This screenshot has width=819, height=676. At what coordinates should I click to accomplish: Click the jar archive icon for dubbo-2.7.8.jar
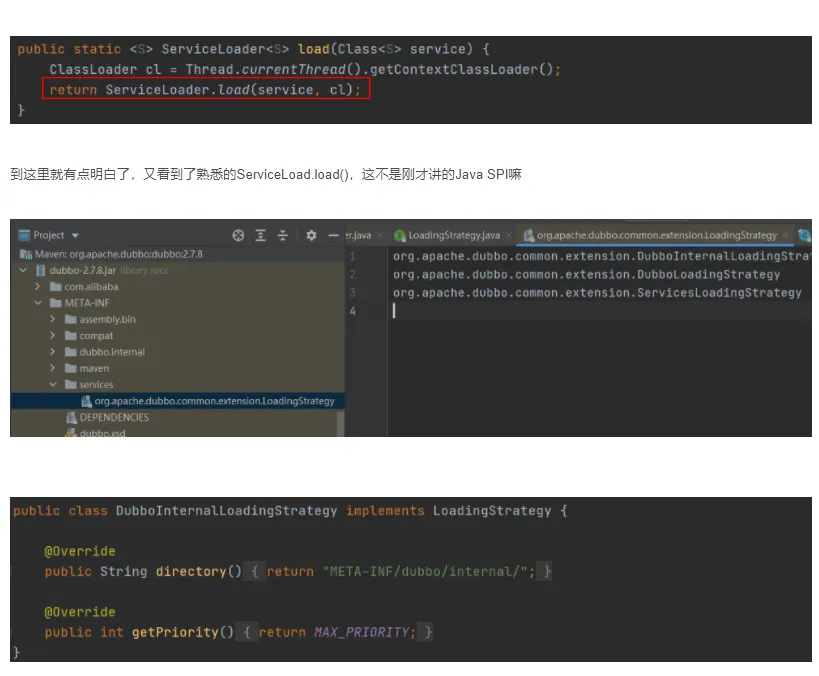point(40,271)
